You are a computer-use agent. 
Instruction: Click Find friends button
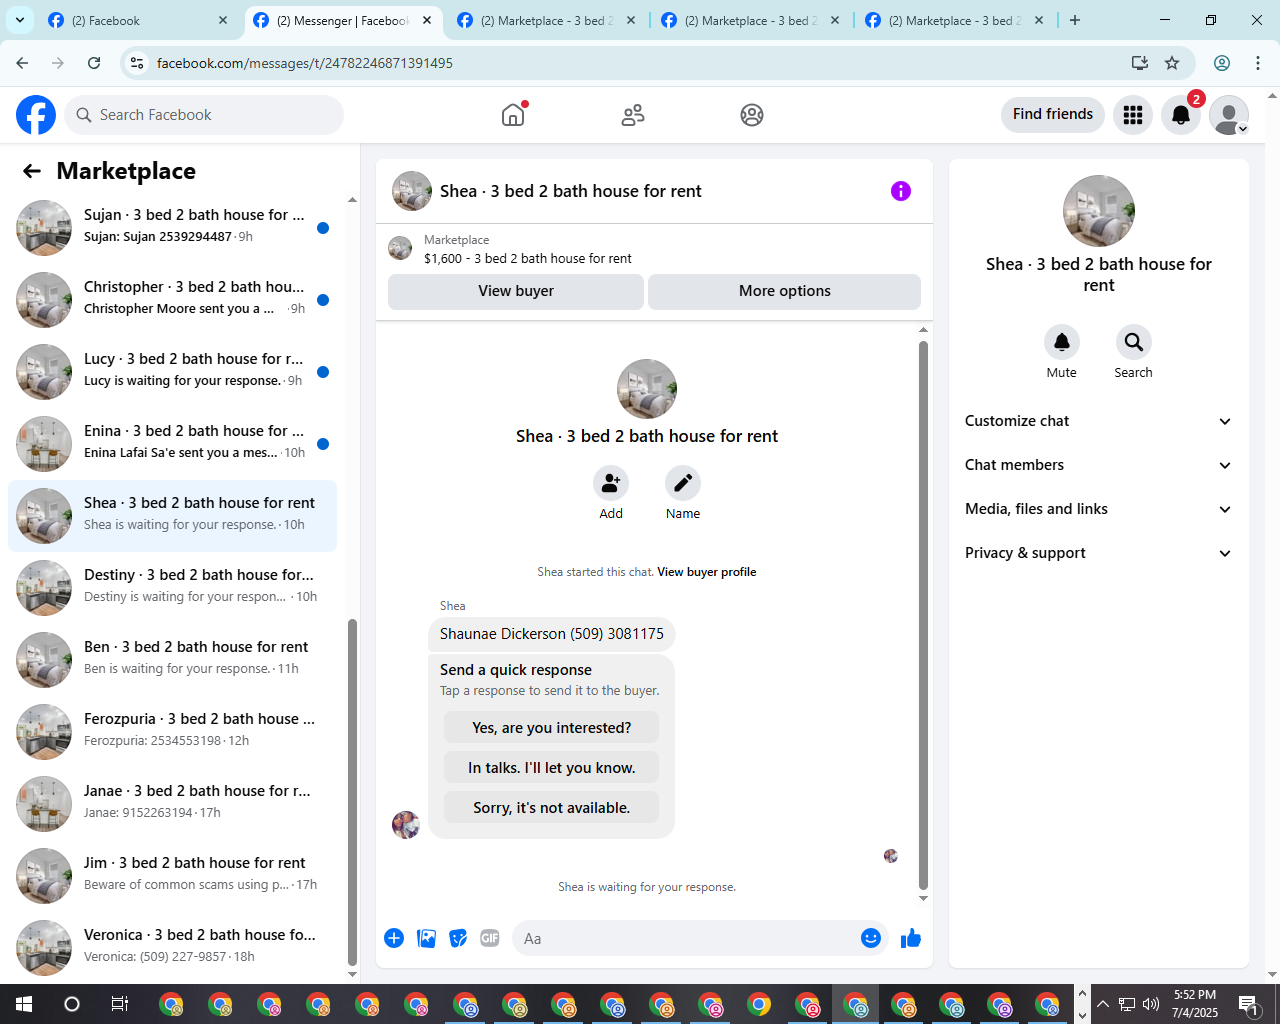click(x=1053, y=114)
